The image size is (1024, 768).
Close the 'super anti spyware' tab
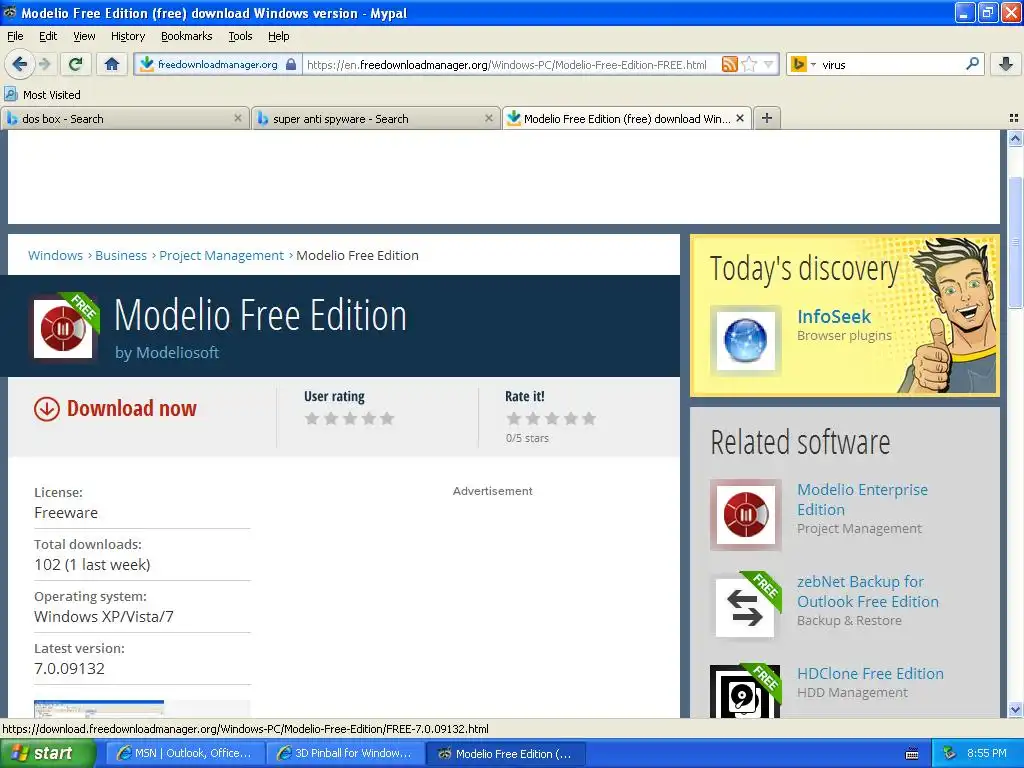pos(488,118)
